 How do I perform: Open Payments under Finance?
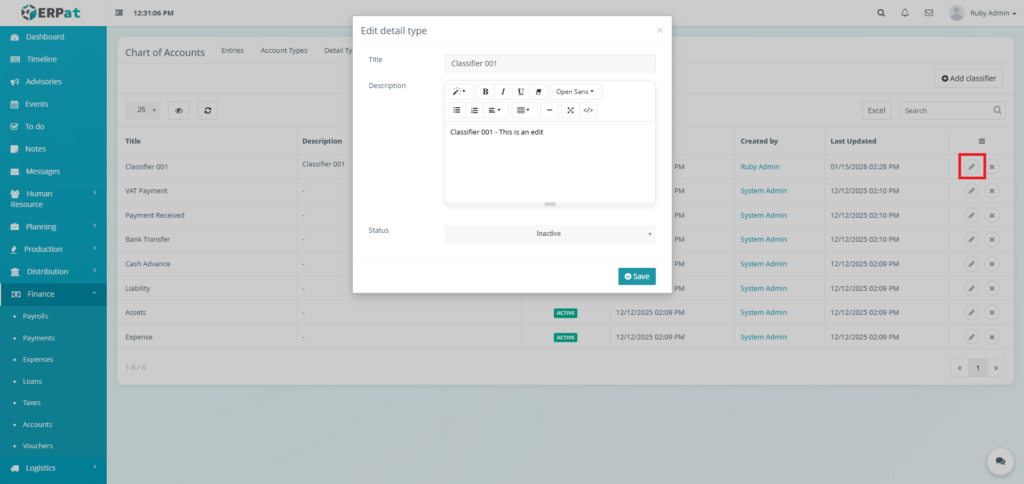39,338
